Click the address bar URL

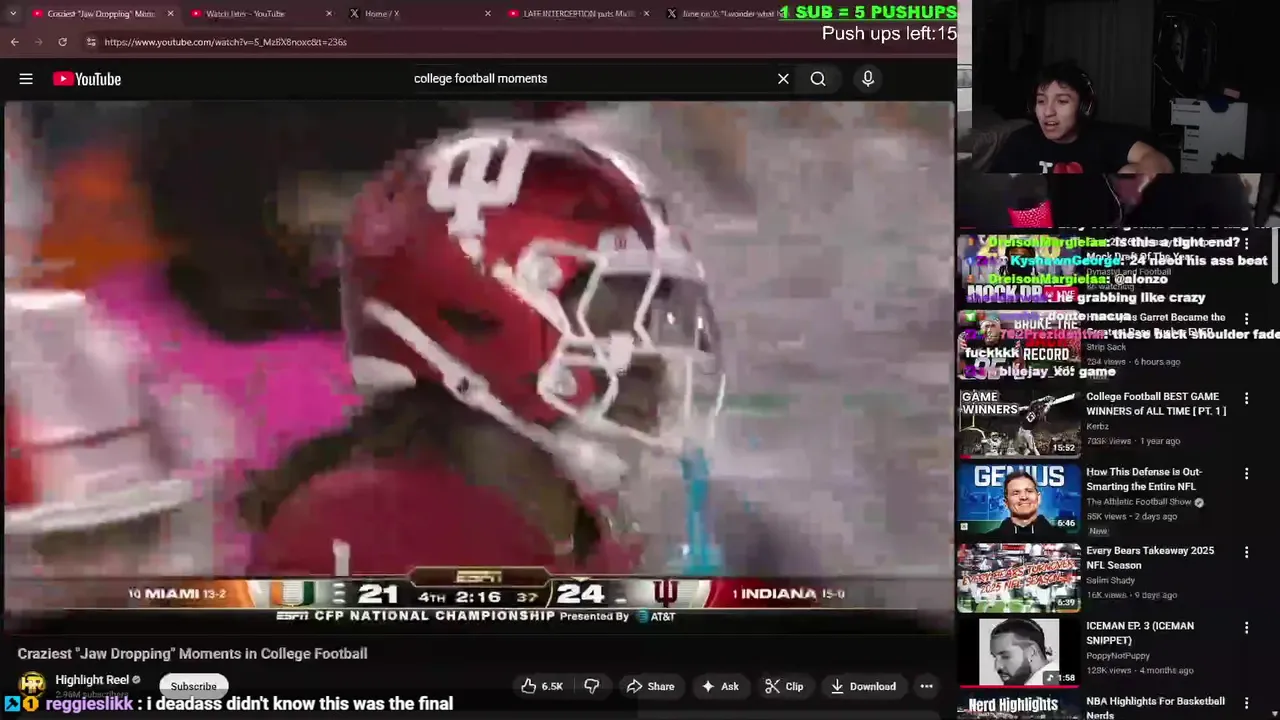tap(225, 42)
